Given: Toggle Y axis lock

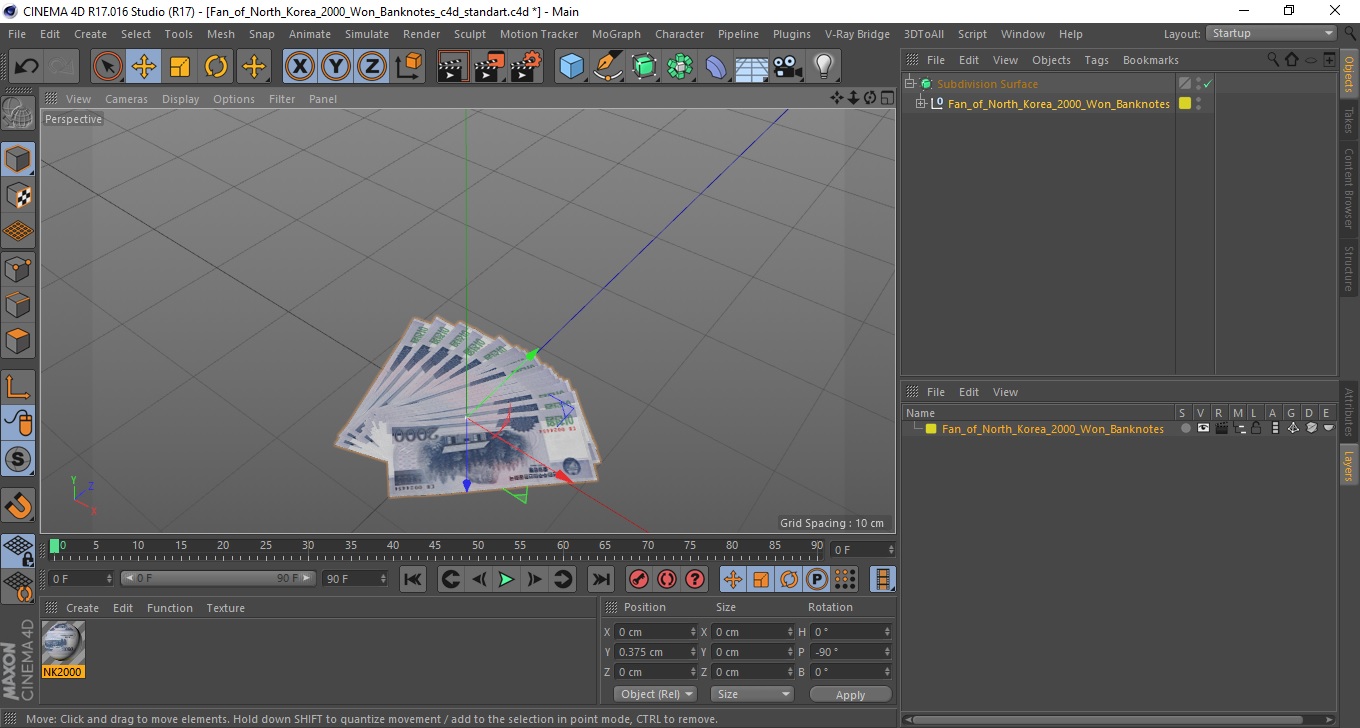Looking at the screenshot, I should pyautogui.click(x=336, y=67).
